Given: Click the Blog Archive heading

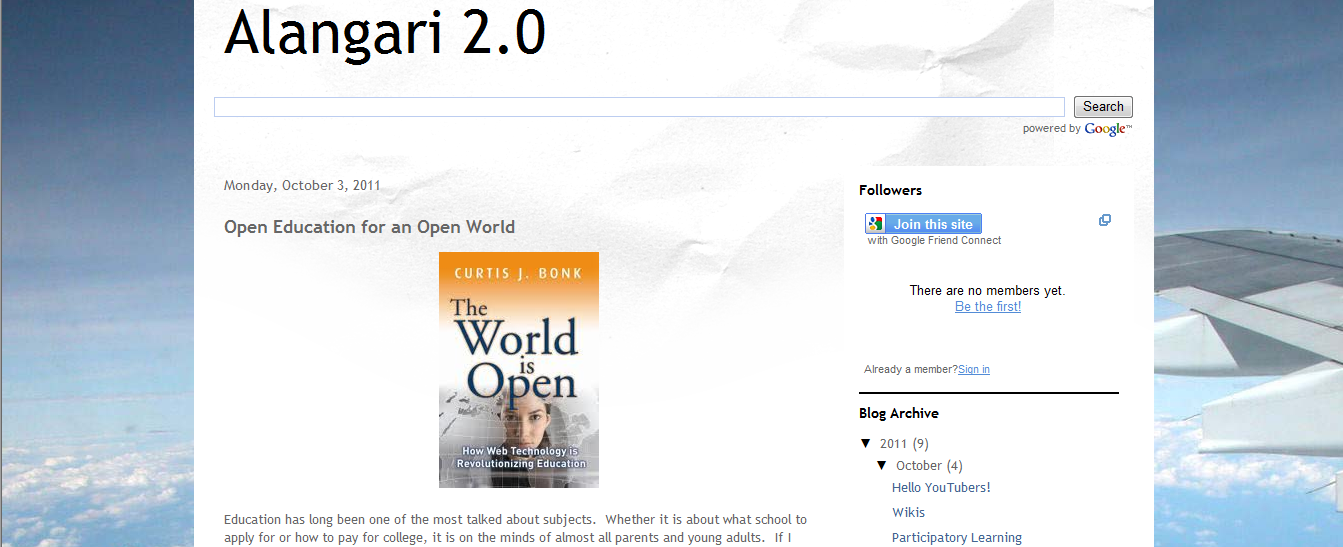Looking at the screenshot, I should coord(899,413).
